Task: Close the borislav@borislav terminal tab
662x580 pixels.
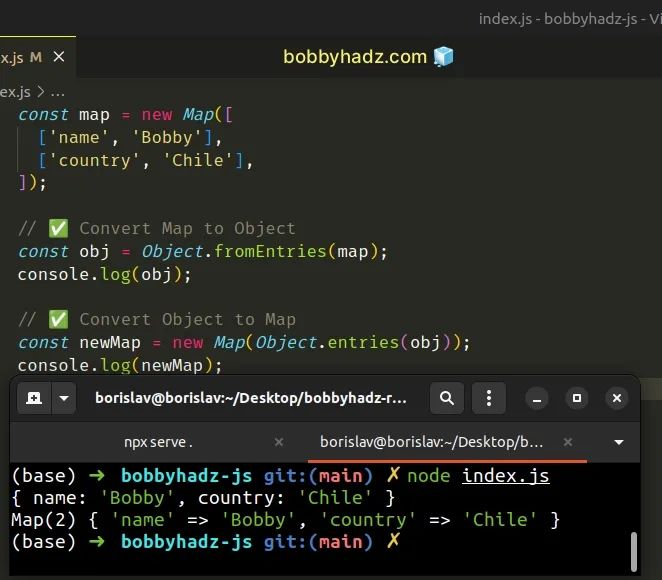Action: click(x=568, y=442)
